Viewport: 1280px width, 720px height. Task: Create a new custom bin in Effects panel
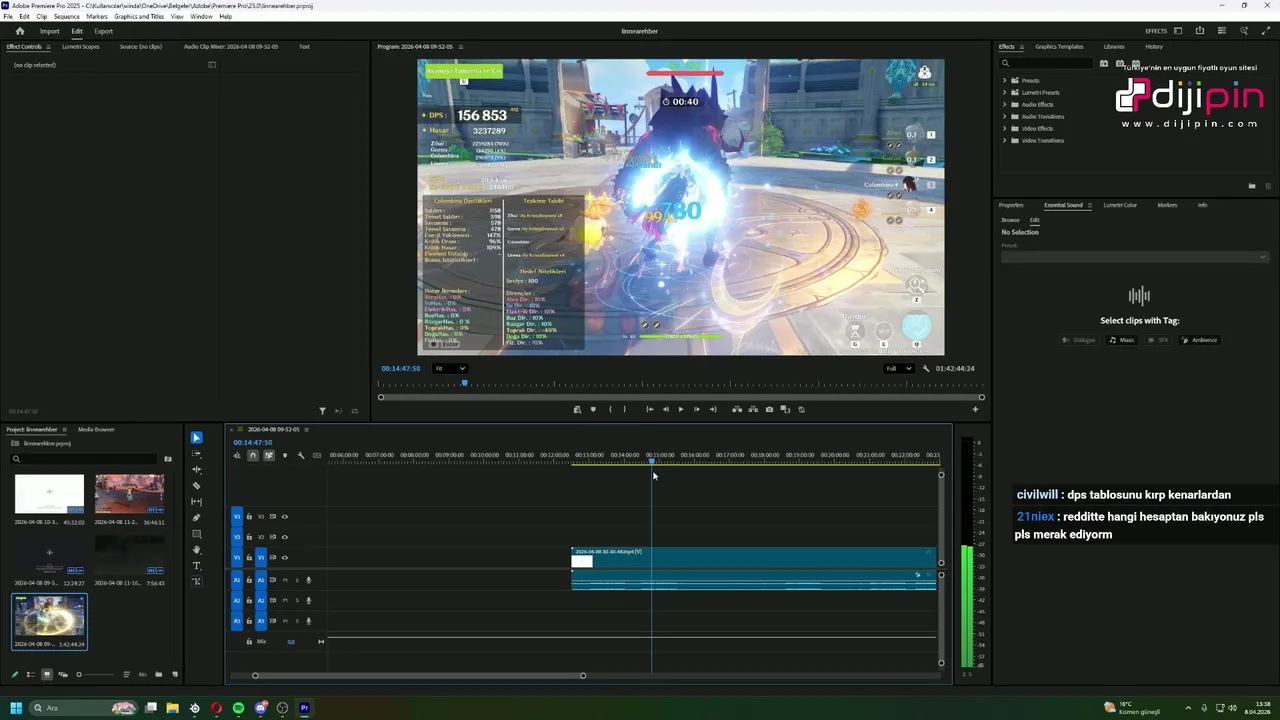pyautogui.click(x=1252, y=186)
